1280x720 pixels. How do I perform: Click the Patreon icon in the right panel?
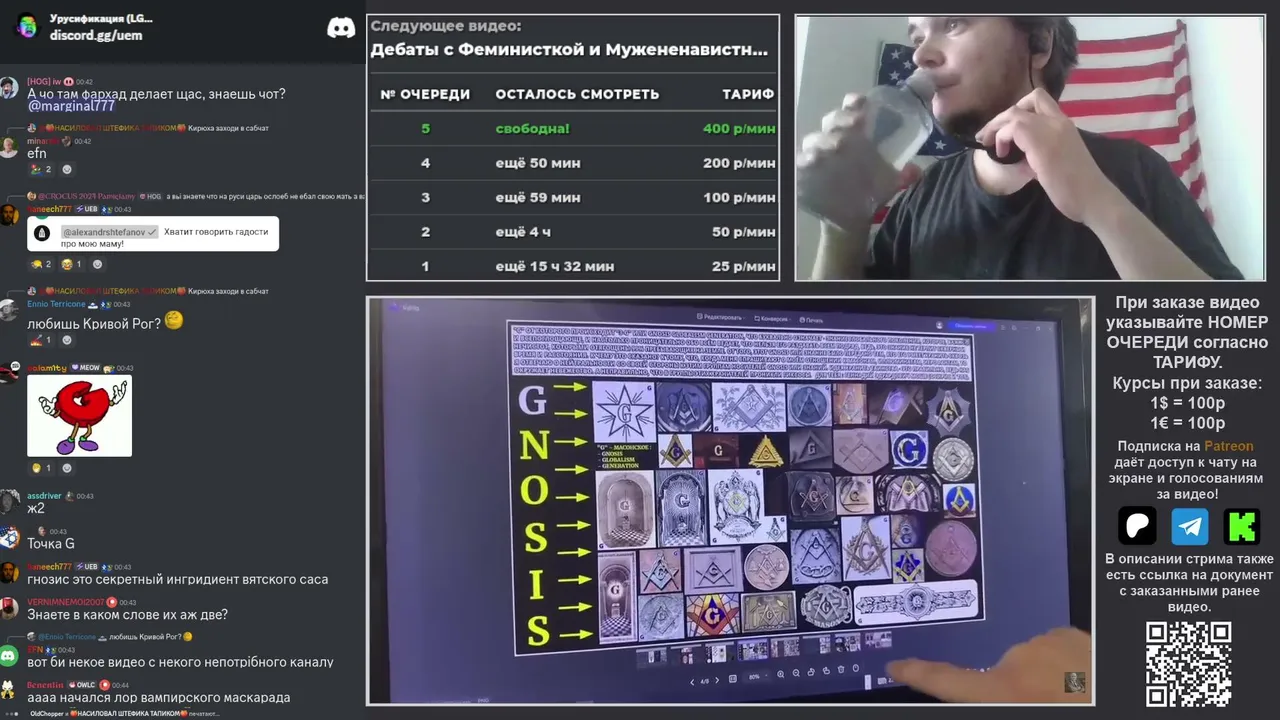[x=1137, y=526]
